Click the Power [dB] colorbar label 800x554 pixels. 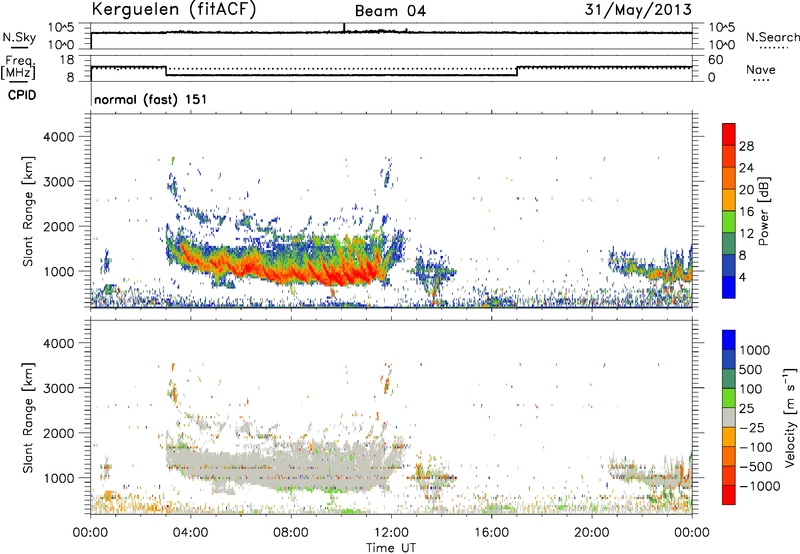click(x=763, y=211)
